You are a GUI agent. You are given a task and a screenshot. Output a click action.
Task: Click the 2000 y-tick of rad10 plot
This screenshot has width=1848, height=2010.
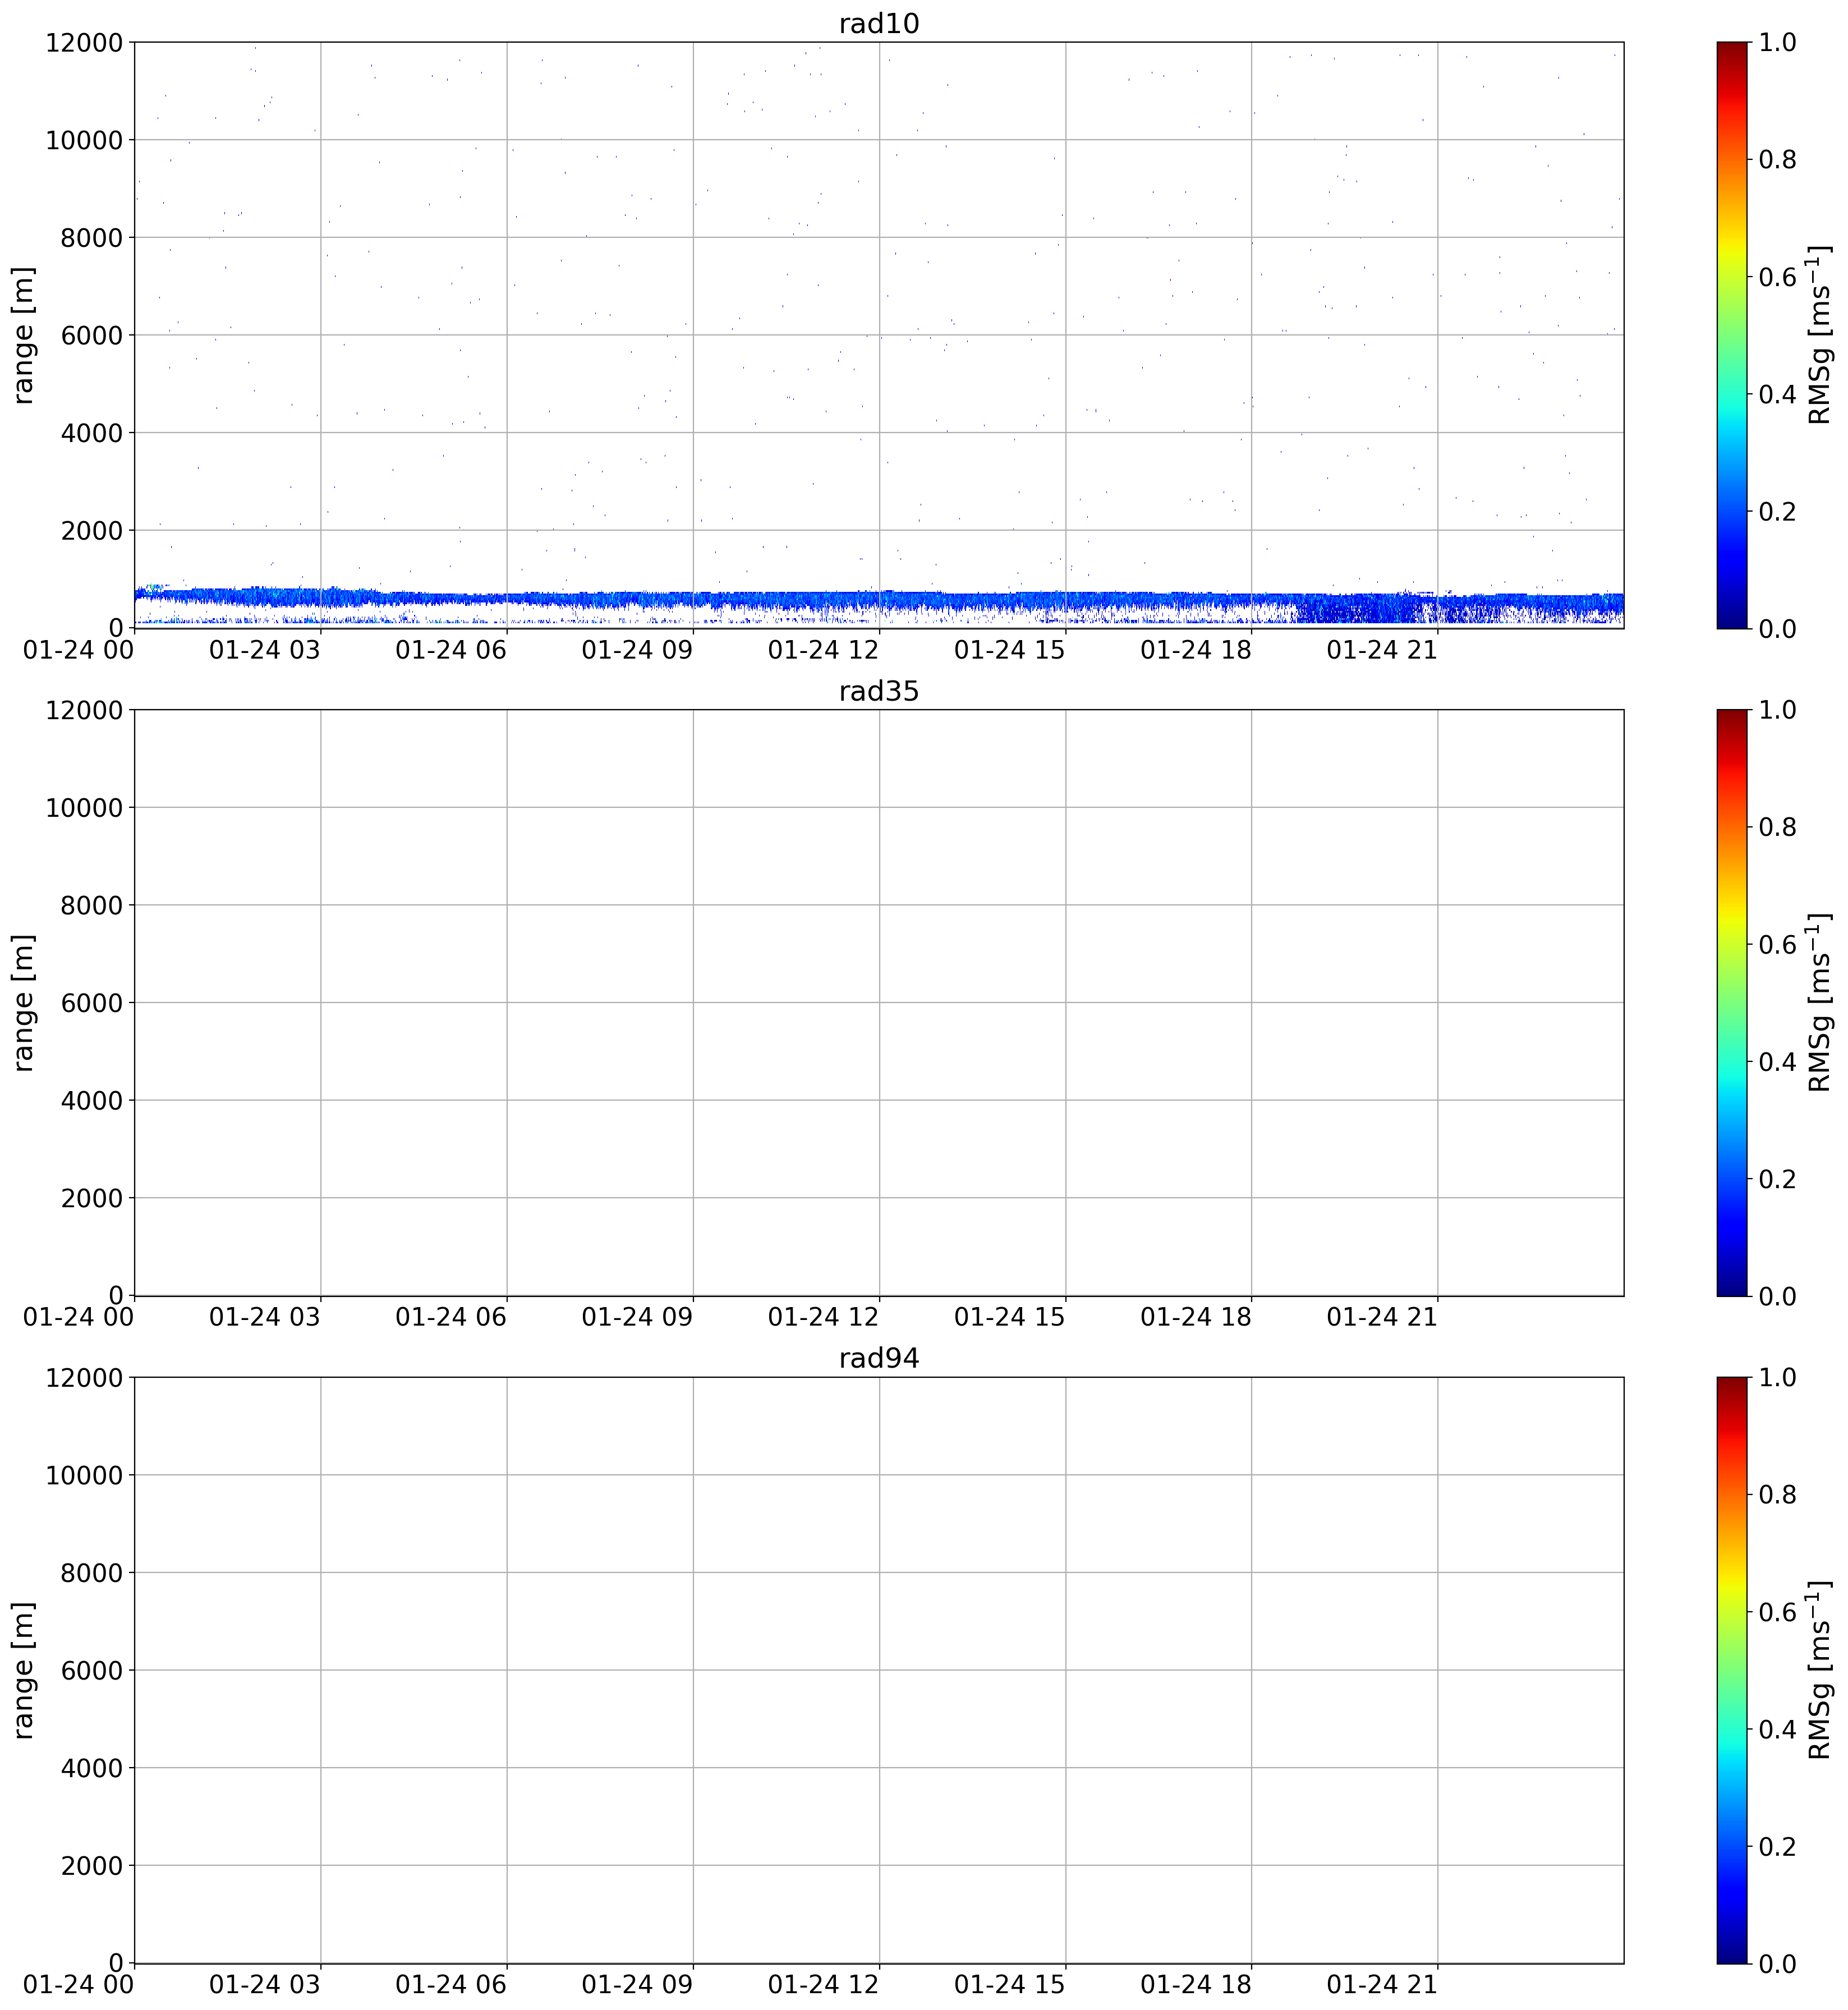click(x=91, y=530)
